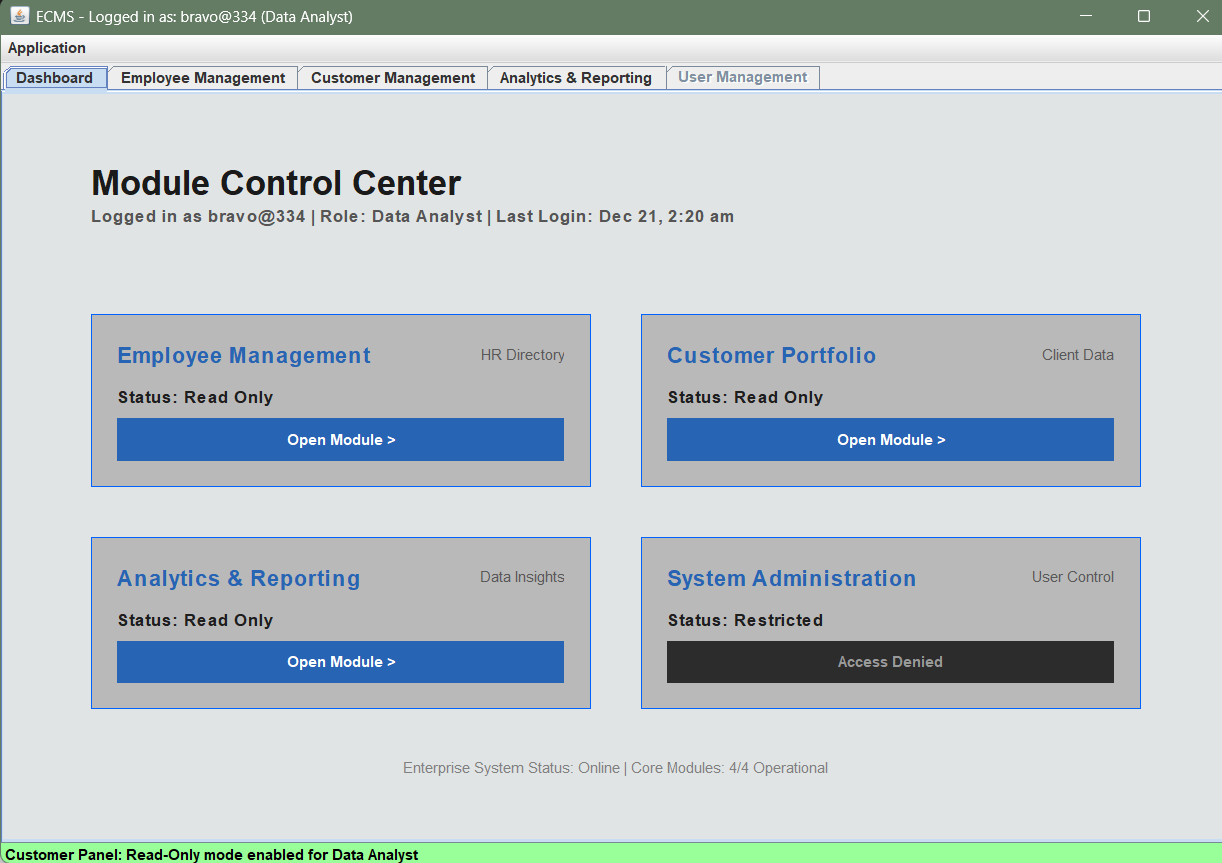The width and height of the screenshot is (1222, 863).
Task: Click the disabled User Management tab
Action: [x=742, y=77]
